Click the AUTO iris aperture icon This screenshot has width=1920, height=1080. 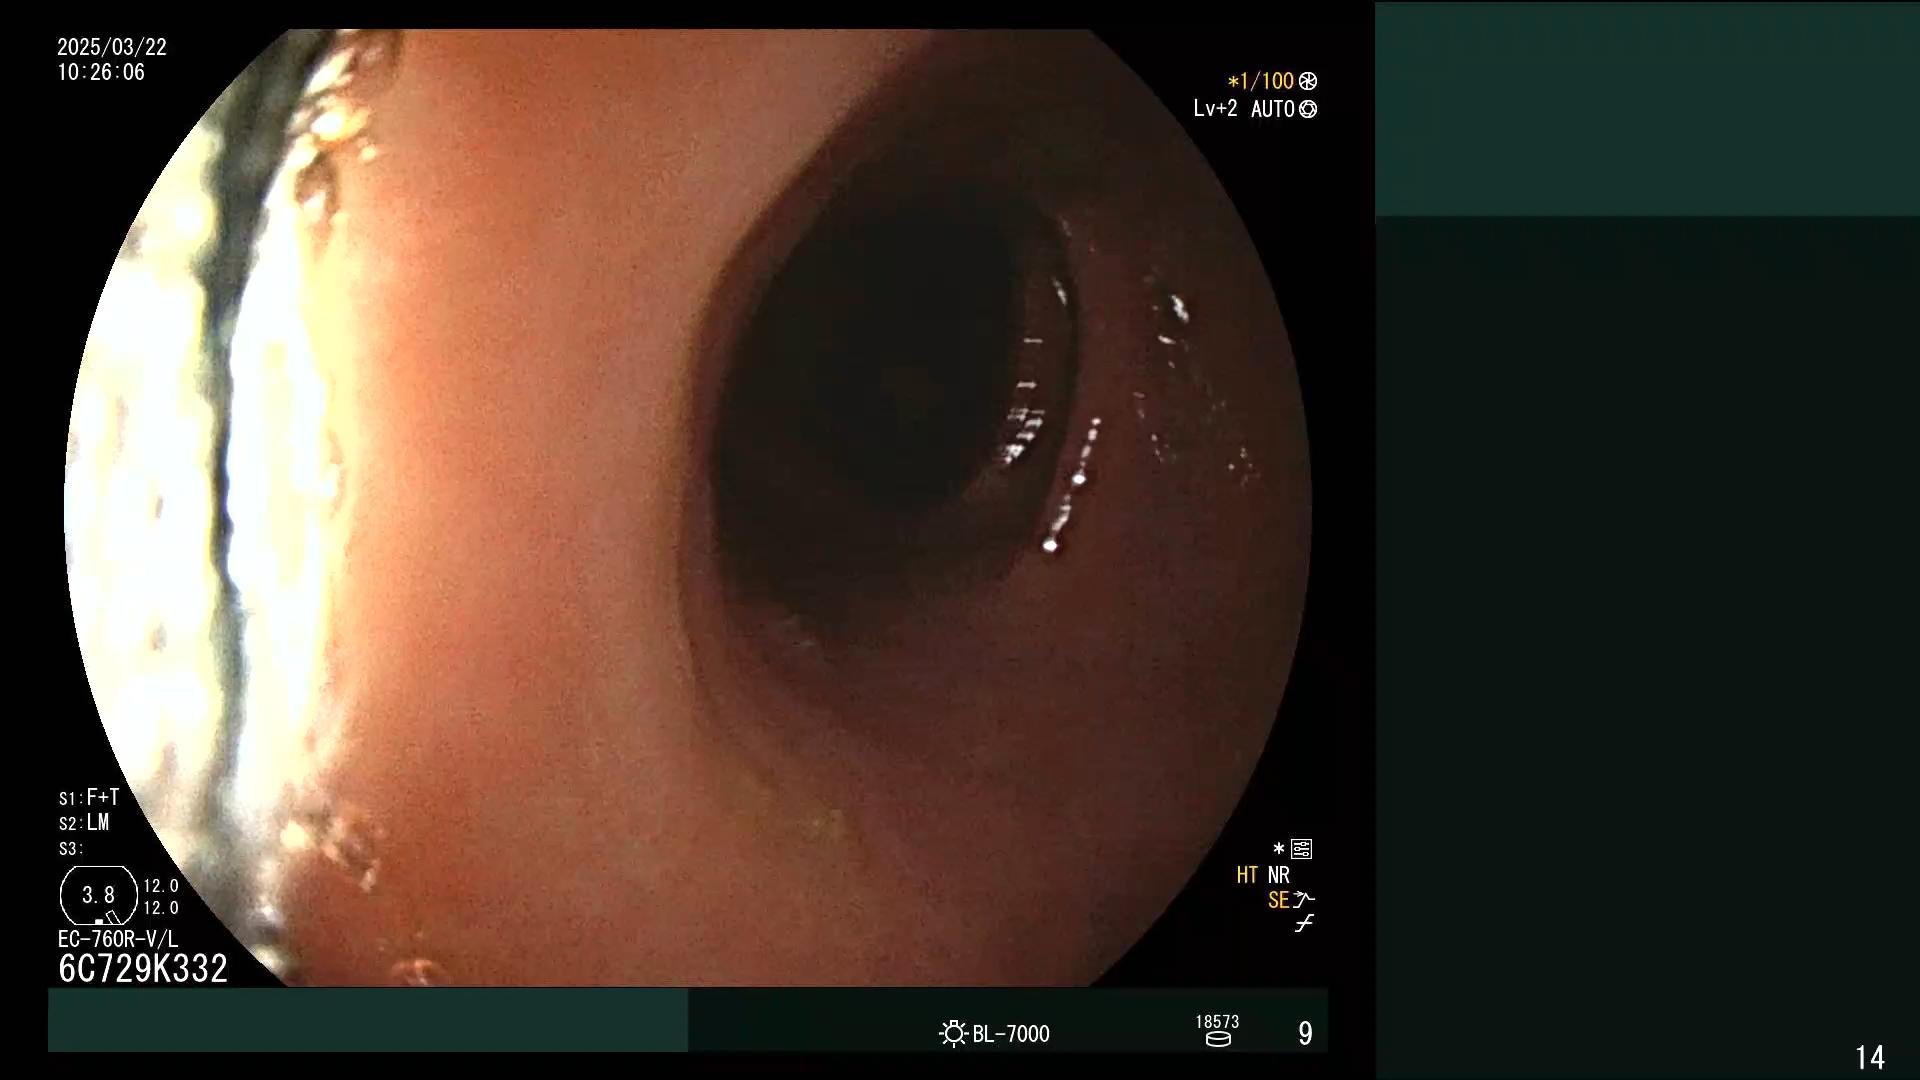click(x=1308, y=109)
